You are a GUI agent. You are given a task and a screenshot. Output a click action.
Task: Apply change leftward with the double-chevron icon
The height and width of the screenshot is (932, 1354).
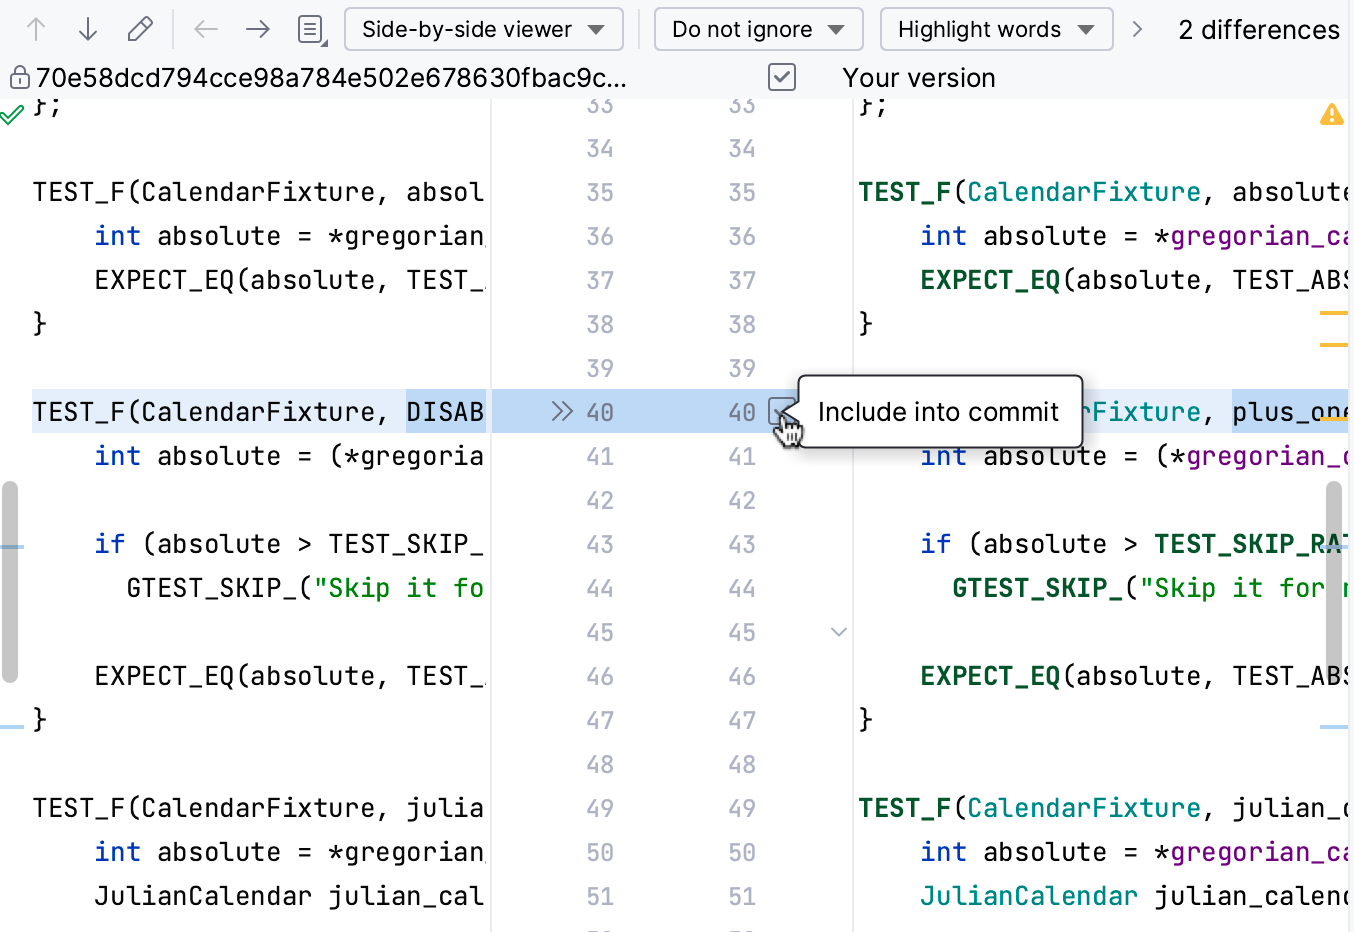click(561, 410)
